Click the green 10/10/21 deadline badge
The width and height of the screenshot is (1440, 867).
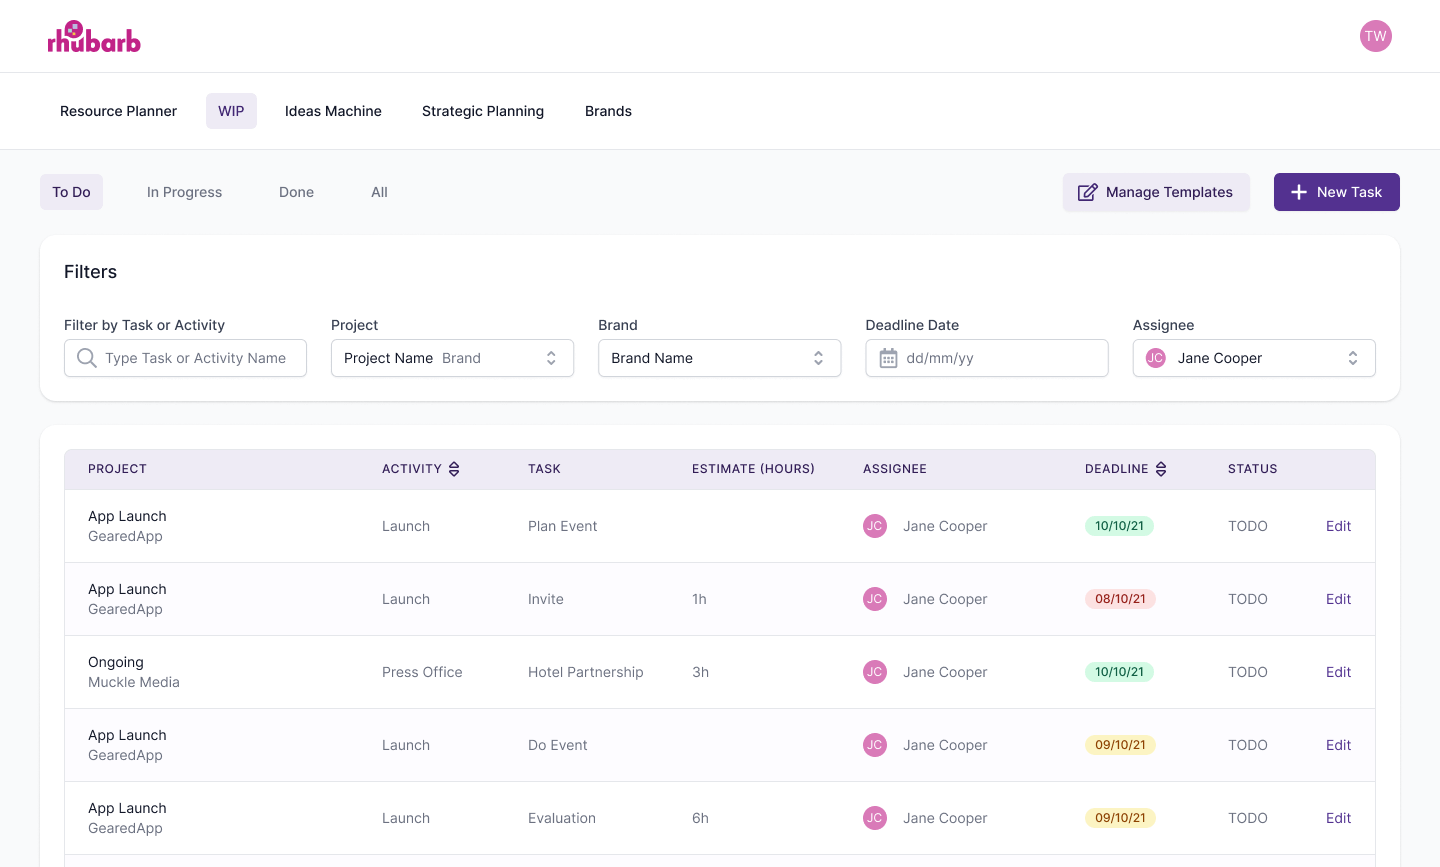pyautogui.click(x=1120, y=526)
